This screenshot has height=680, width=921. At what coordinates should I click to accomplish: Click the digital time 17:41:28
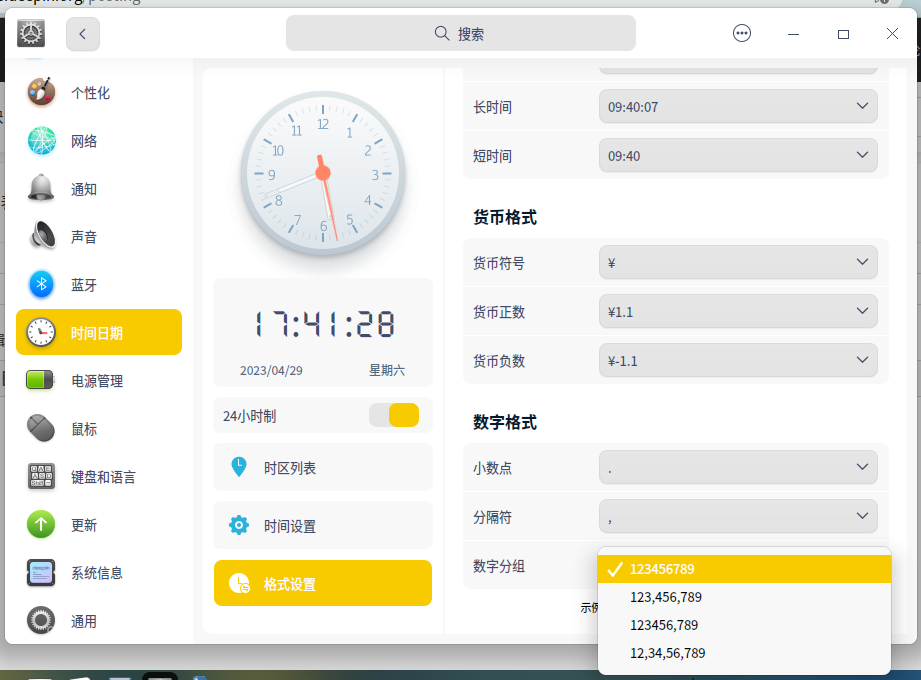(x=324, y=324)
